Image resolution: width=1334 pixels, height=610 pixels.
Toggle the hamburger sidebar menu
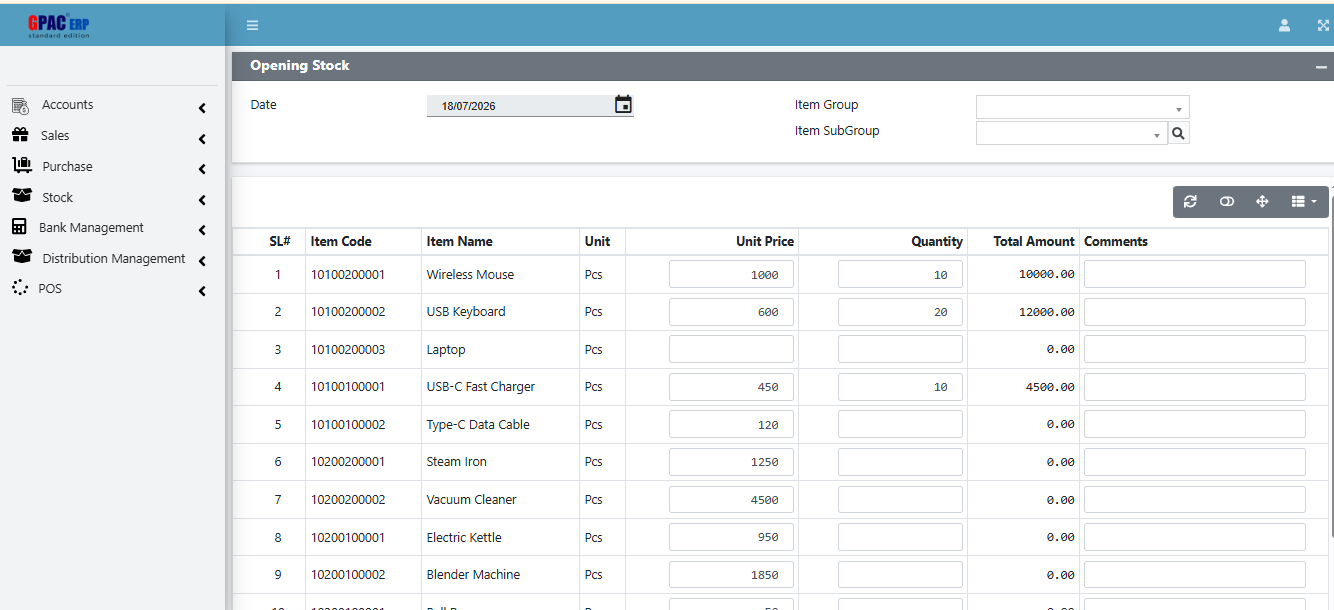point(252,25)
